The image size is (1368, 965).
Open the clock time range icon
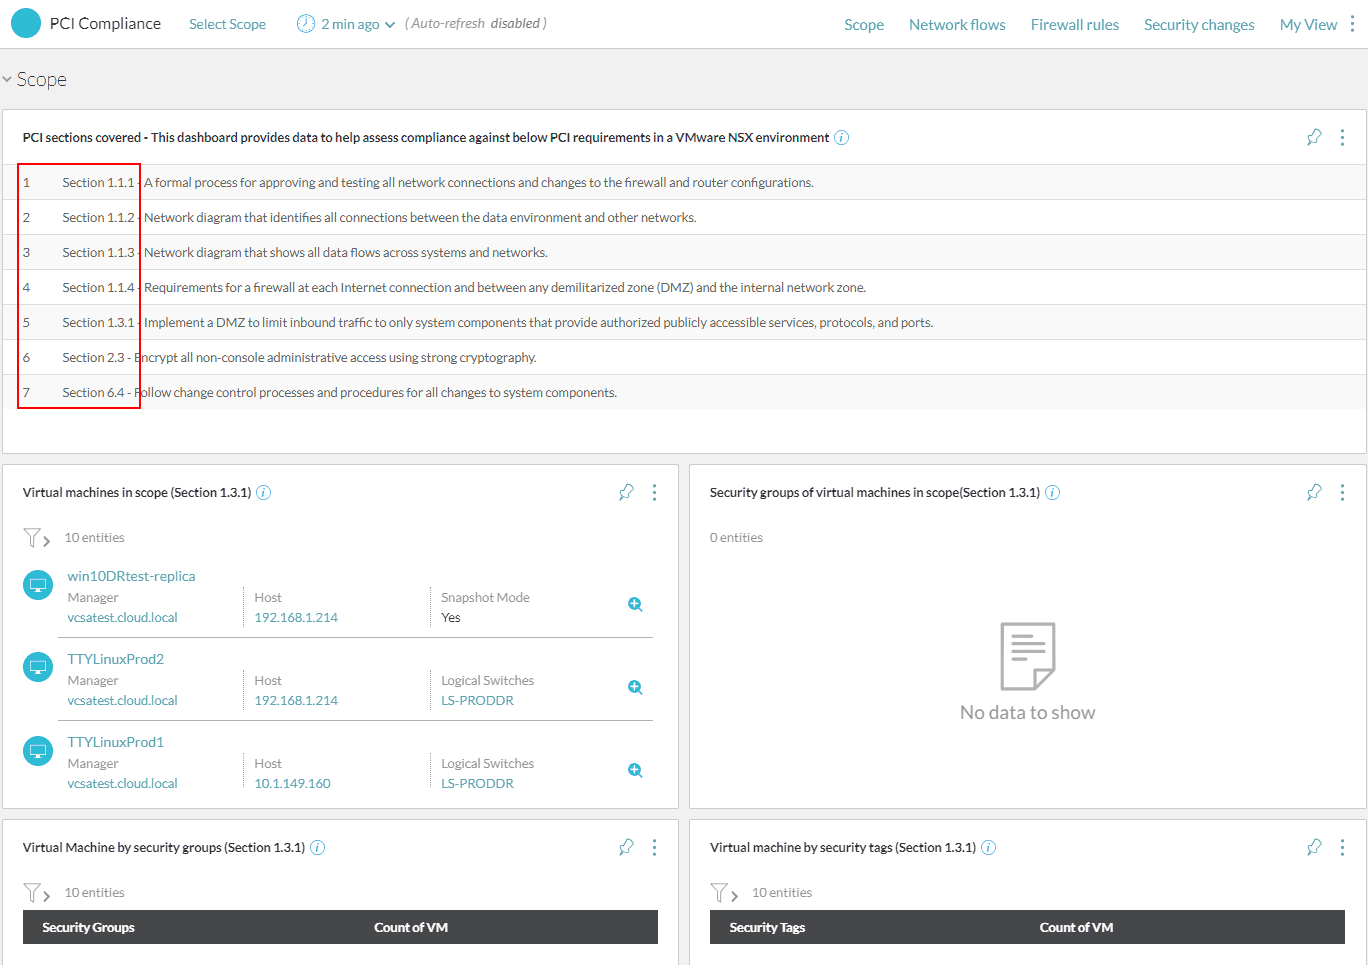(x=306, y=24)
